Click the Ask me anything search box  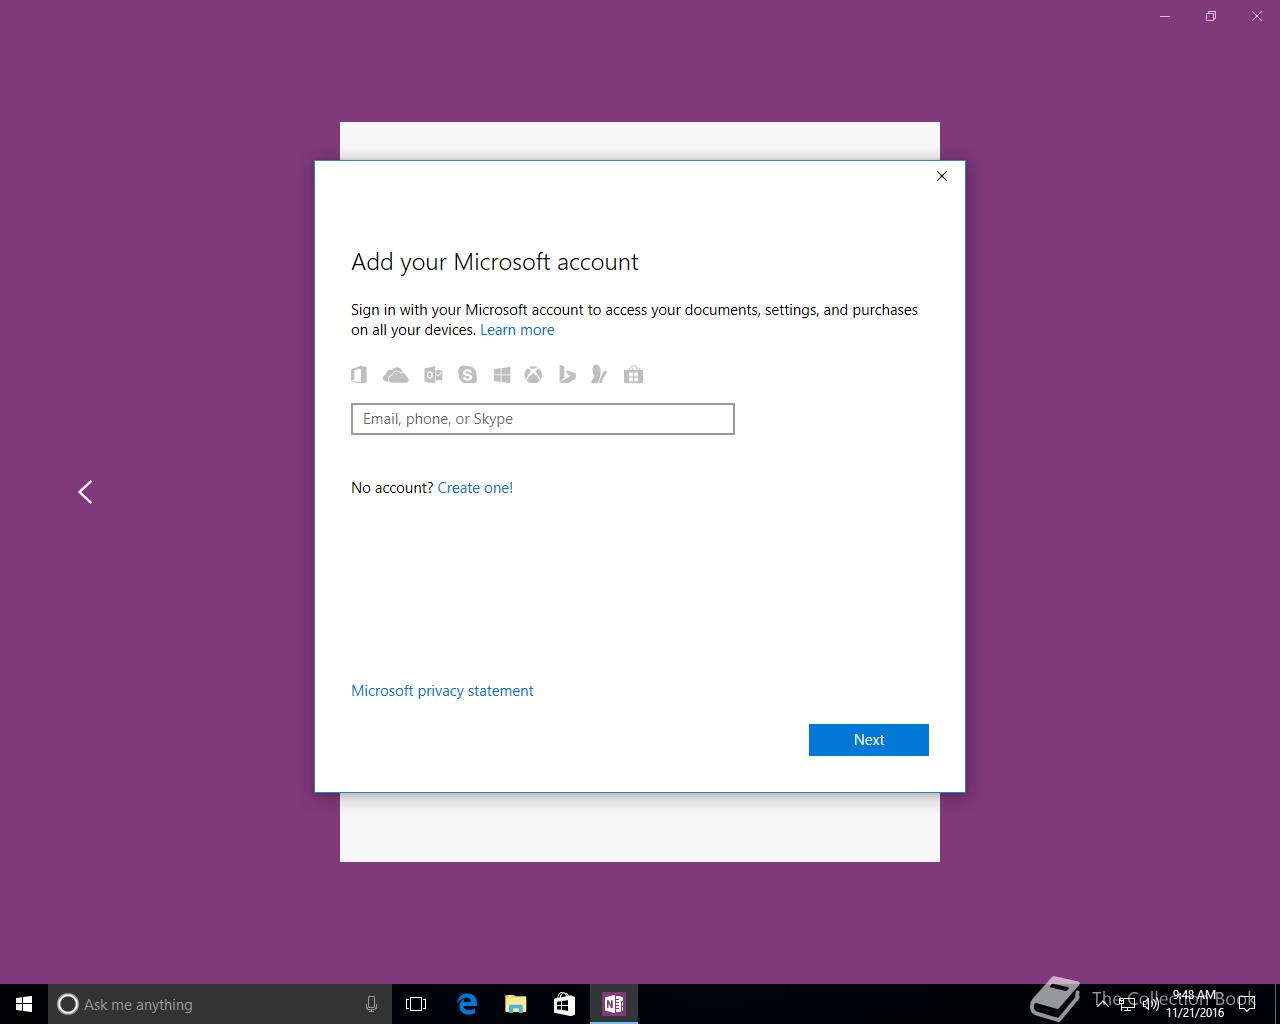pos(219,1004)
